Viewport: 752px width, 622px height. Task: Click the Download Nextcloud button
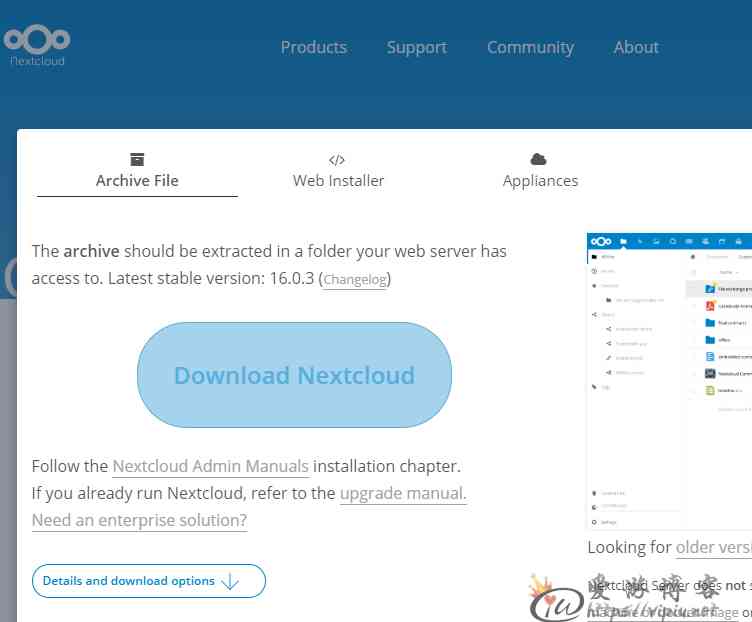(294, 375)
